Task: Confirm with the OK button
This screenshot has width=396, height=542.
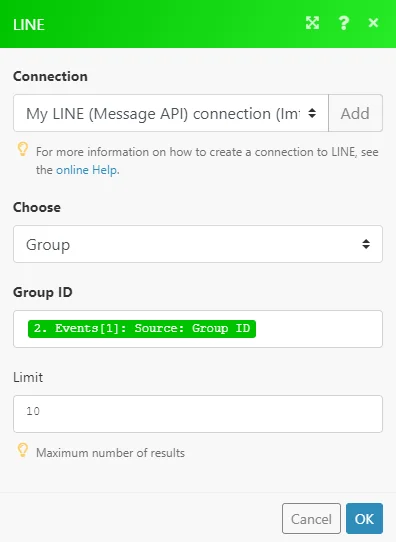Action: [x=364, y=518]
